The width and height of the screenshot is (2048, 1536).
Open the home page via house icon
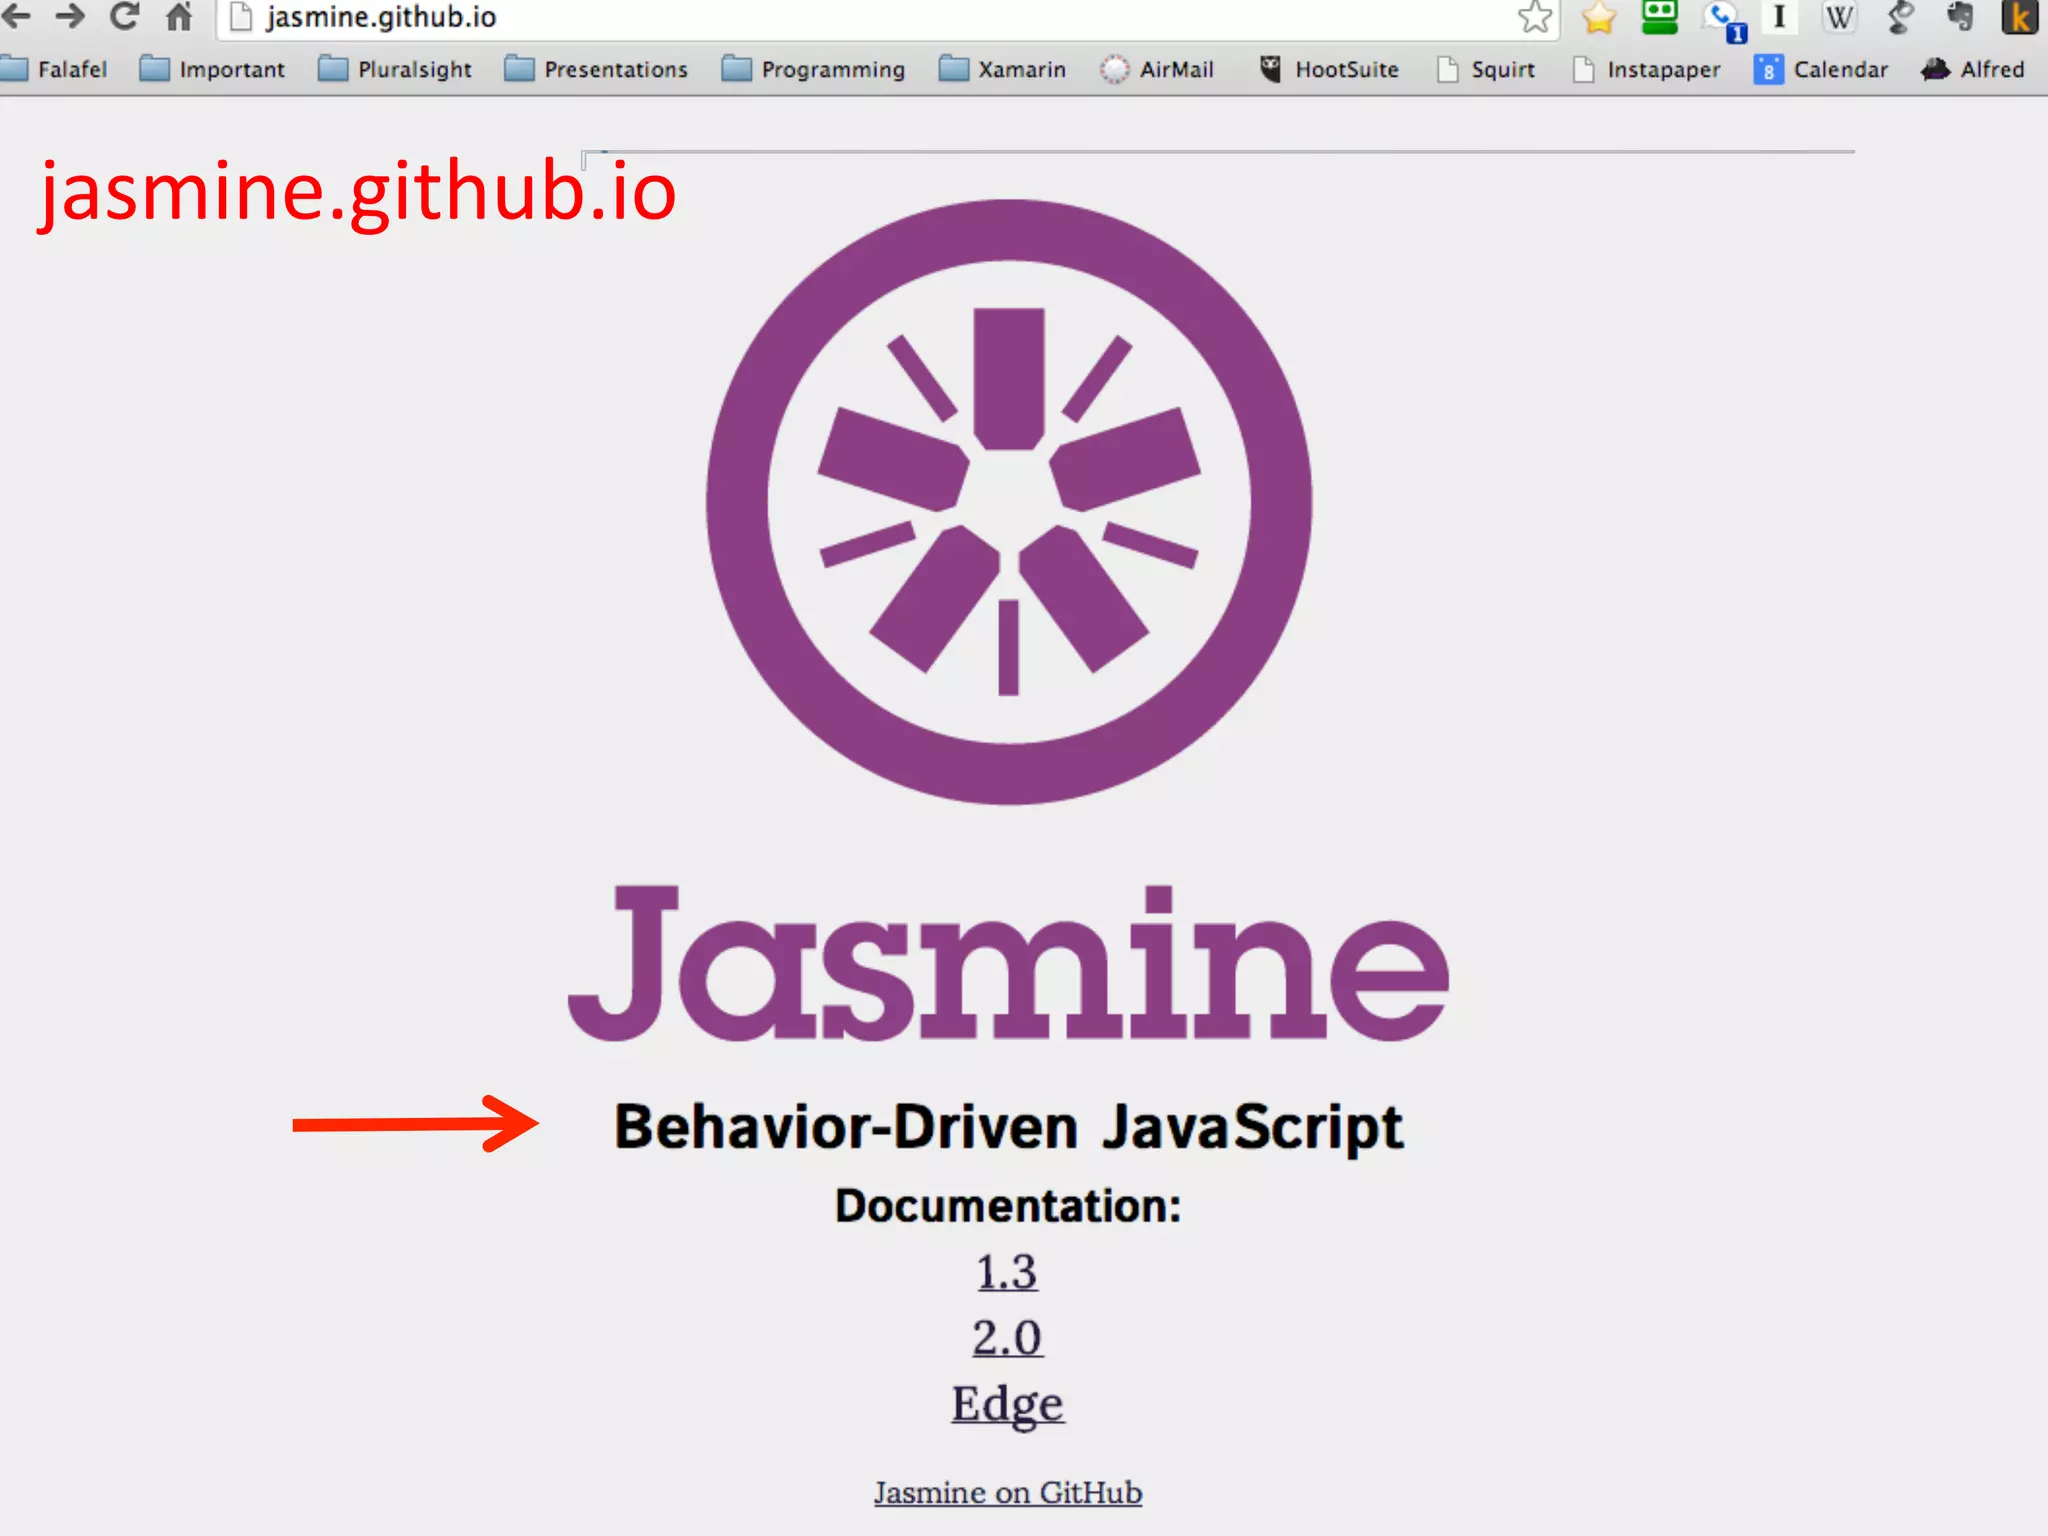179,16
